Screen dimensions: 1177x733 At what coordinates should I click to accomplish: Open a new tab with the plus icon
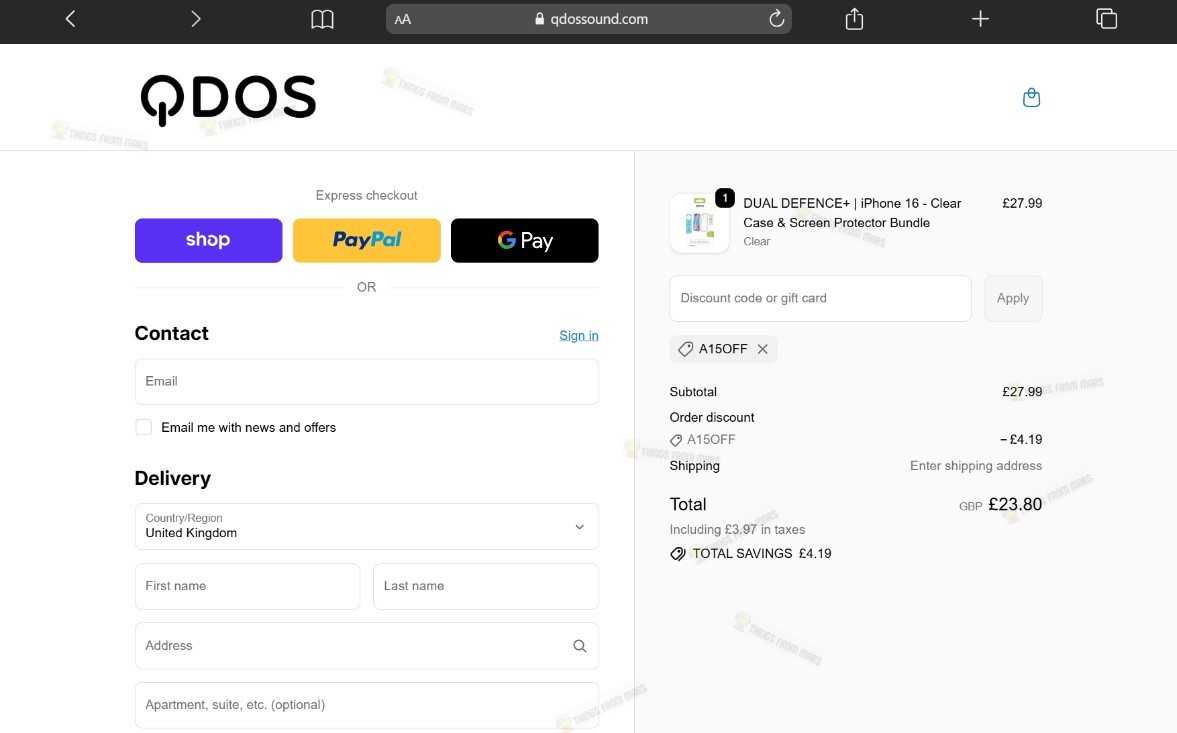click(980, 19)
